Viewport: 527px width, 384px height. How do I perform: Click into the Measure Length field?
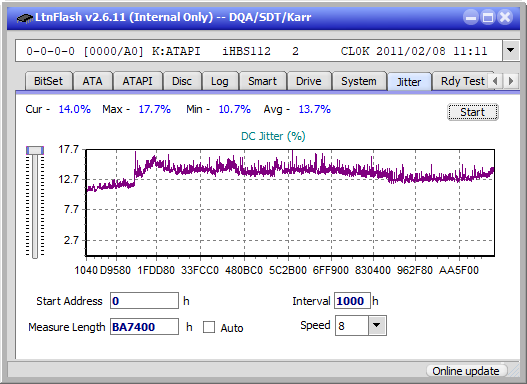click(145, 327)
